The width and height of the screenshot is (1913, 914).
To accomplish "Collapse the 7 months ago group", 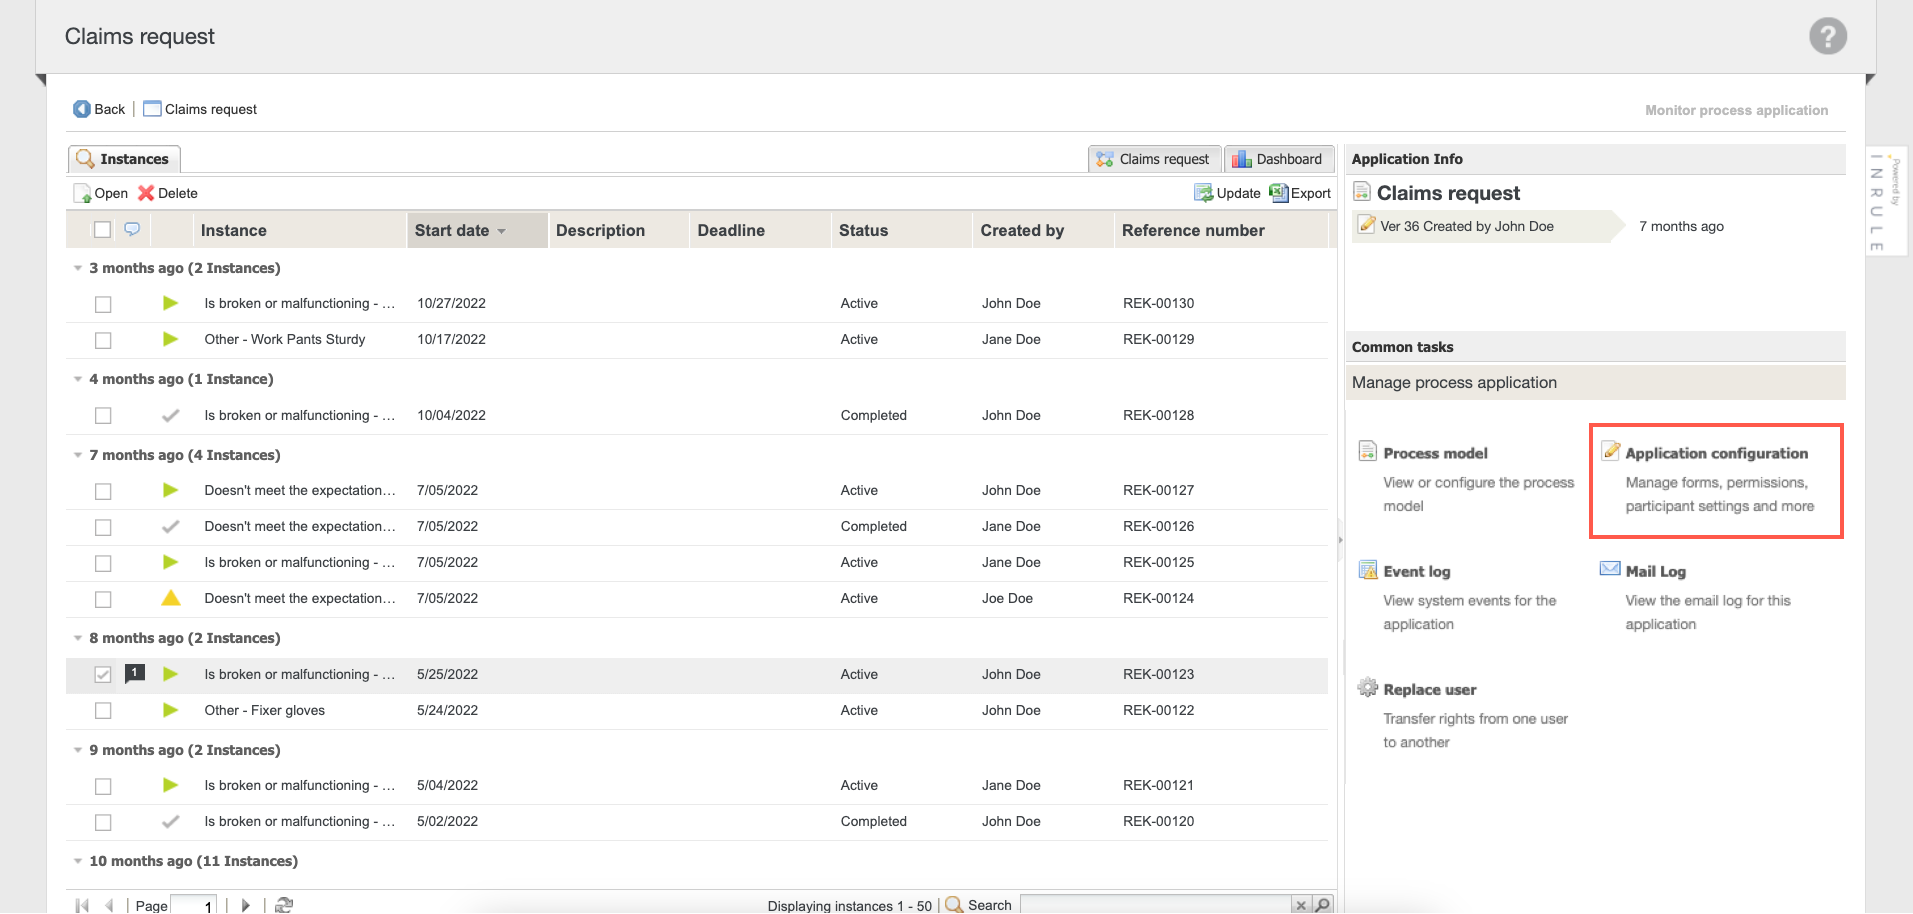I will click(x=78, y=454).
